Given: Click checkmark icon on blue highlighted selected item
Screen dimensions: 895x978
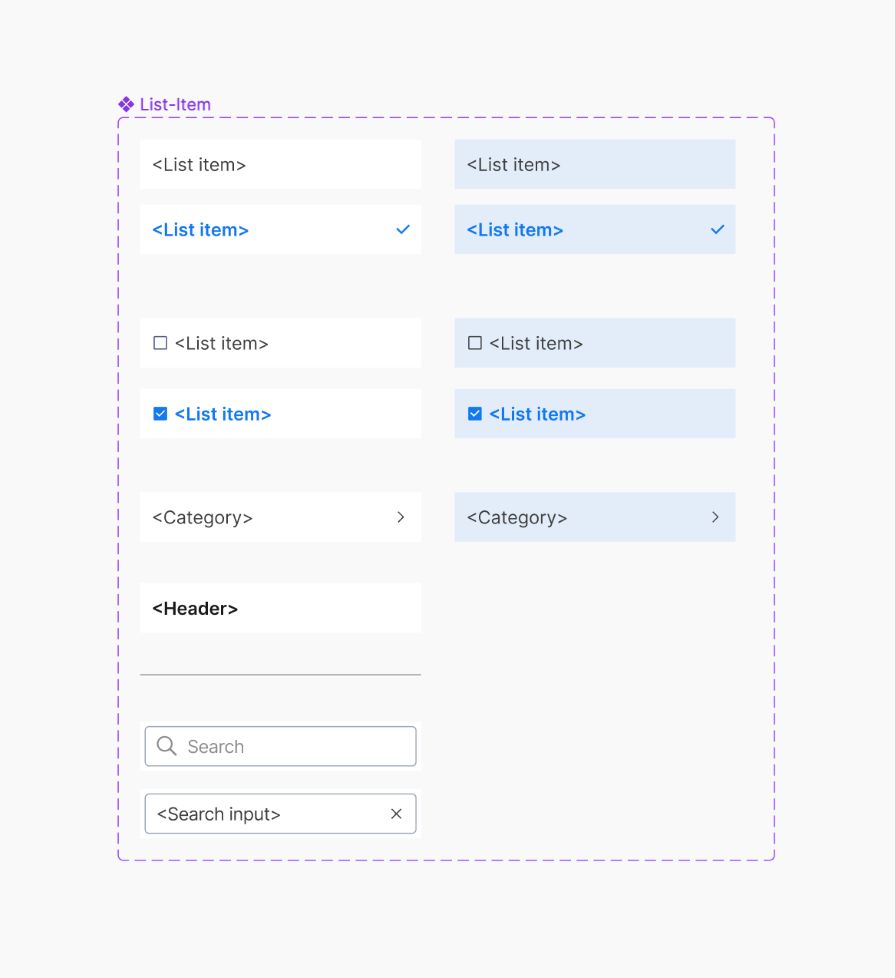Looking at the screenshot, I should click(717, 229).
